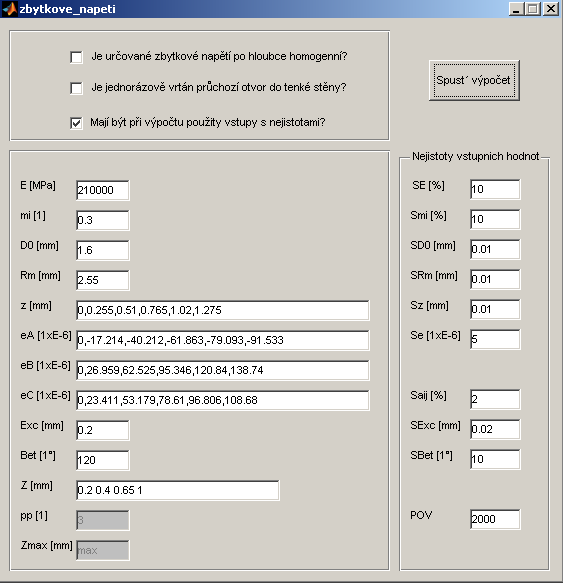Maximize the zbytkove_napeti window
The width and height of the screenshot is (563, 583).
(533, 9)
